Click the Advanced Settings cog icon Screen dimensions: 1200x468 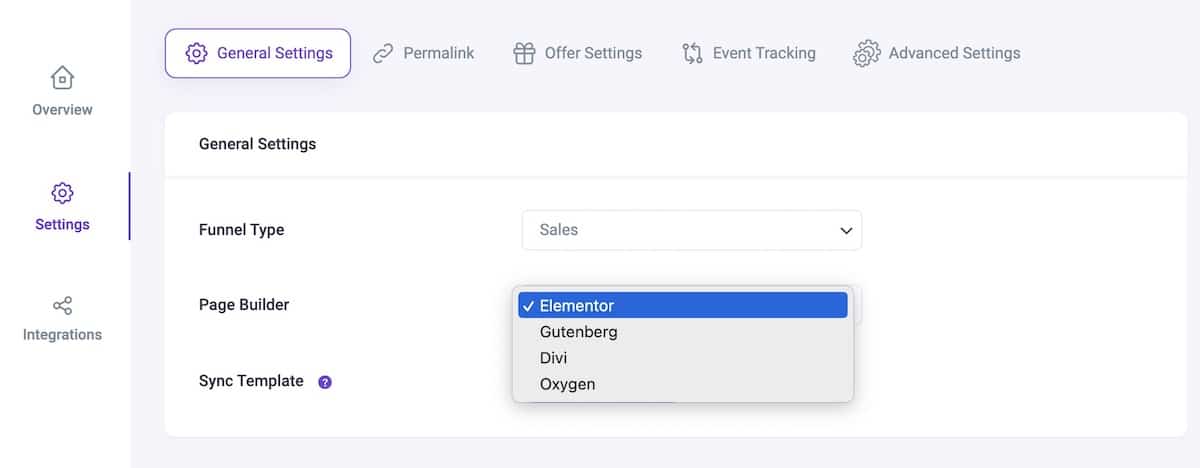tap(866, 53)
